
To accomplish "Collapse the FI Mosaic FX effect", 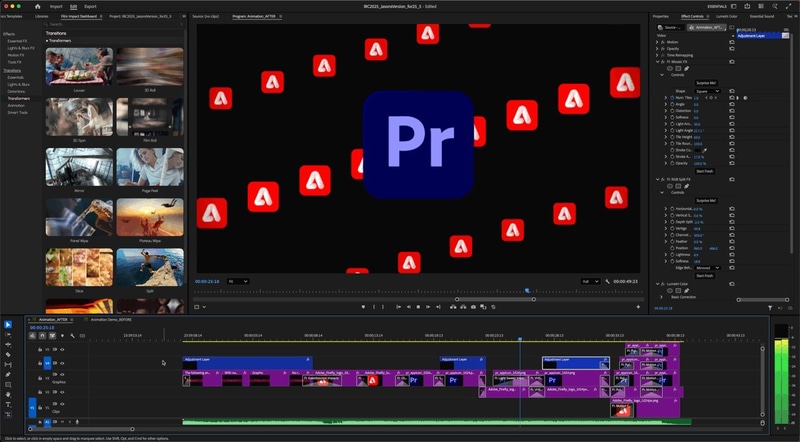I will (x=657, y=62).
